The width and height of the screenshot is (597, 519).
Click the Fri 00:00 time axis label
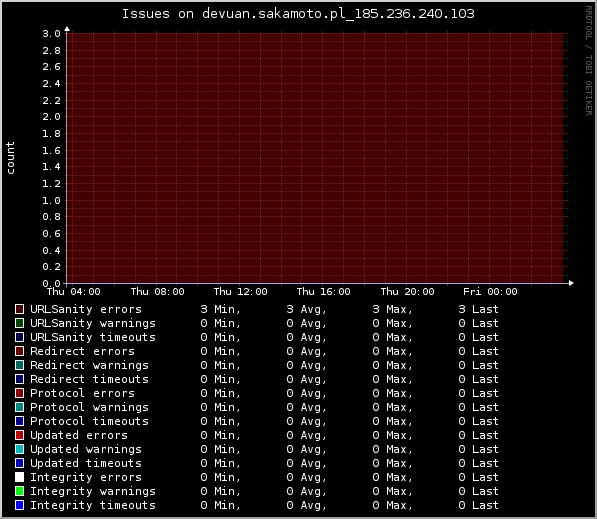coord(490,292)
